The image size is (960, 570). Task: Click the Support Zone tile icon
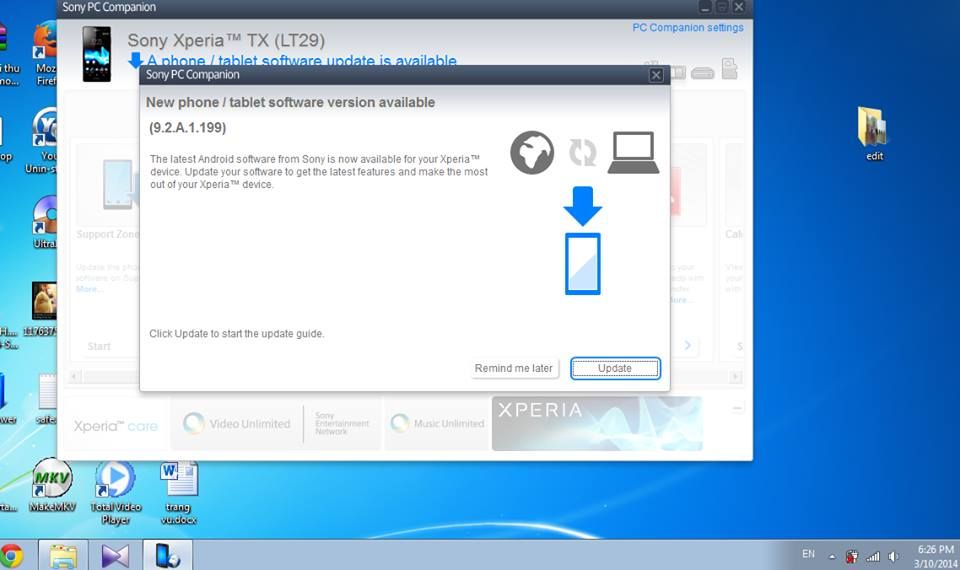[x=117, y=185]
